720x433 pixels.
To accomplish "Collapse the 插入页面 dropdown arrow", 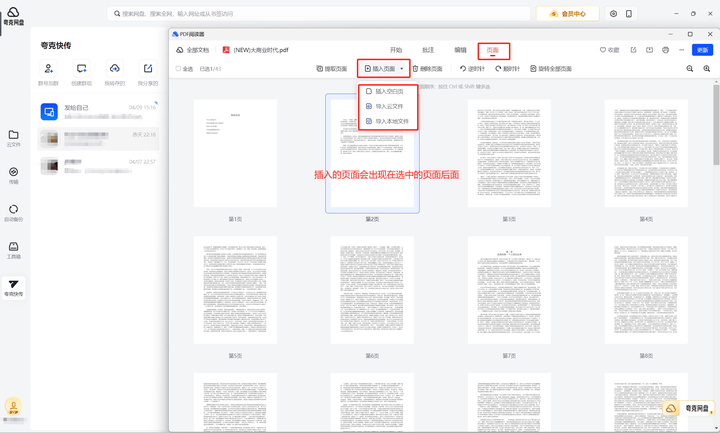I will (x=402, y=69).
